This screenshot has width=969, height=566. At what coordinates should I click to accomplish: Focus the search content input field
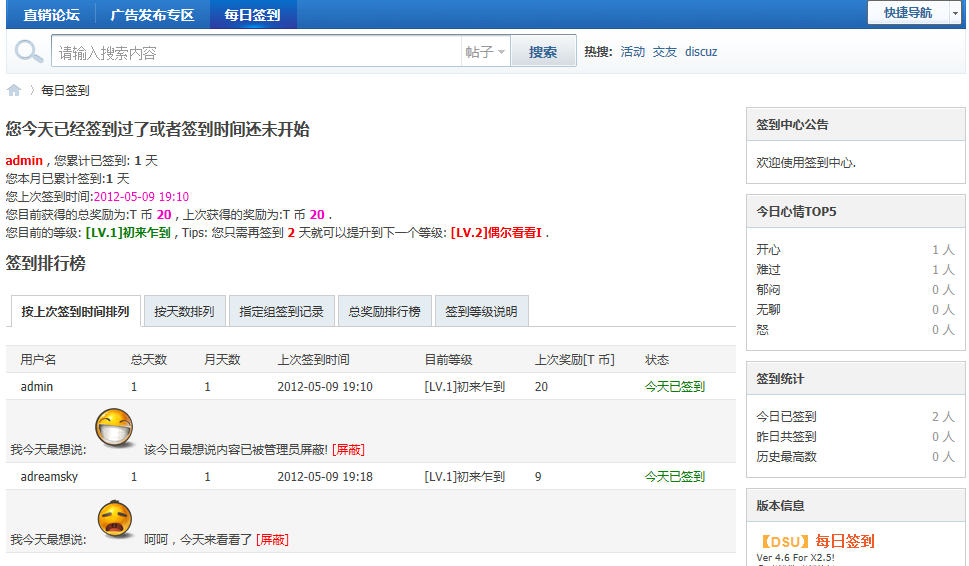256,52
